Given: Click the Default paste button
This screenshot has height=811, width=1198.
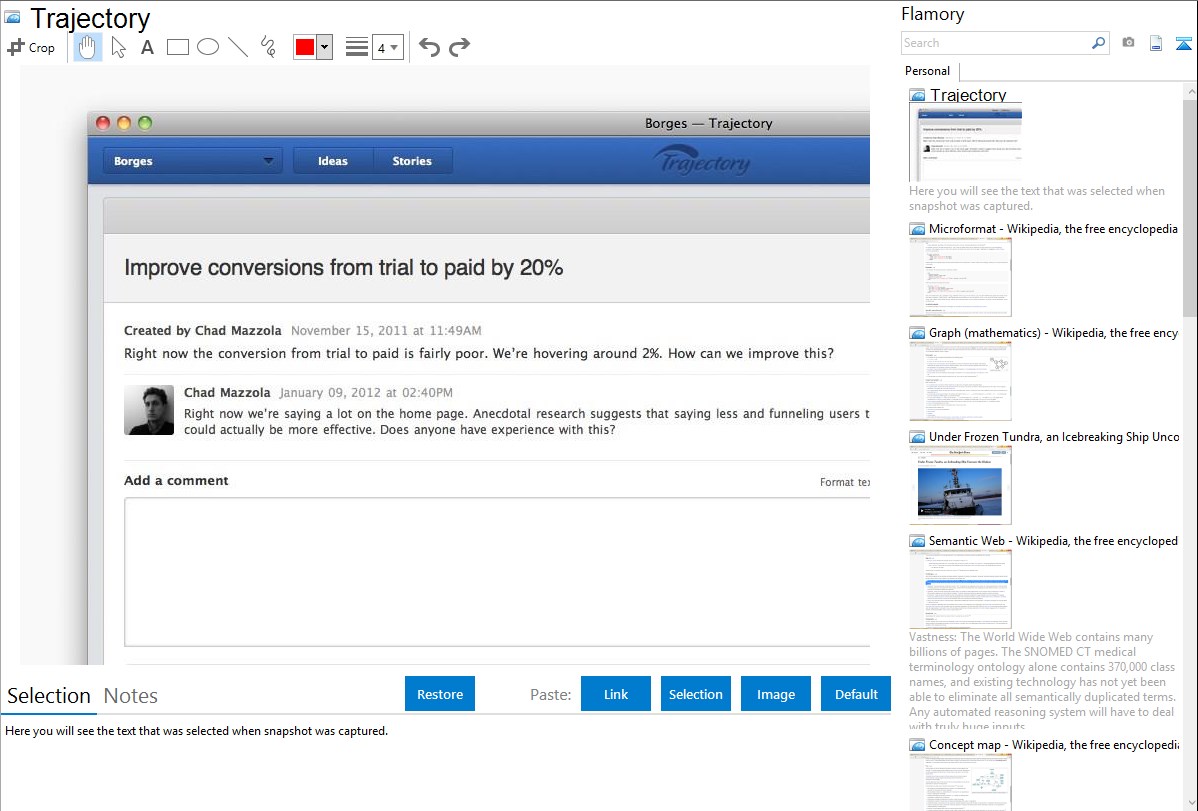Looking at the screenshot, I should click(x=856, y=694).
